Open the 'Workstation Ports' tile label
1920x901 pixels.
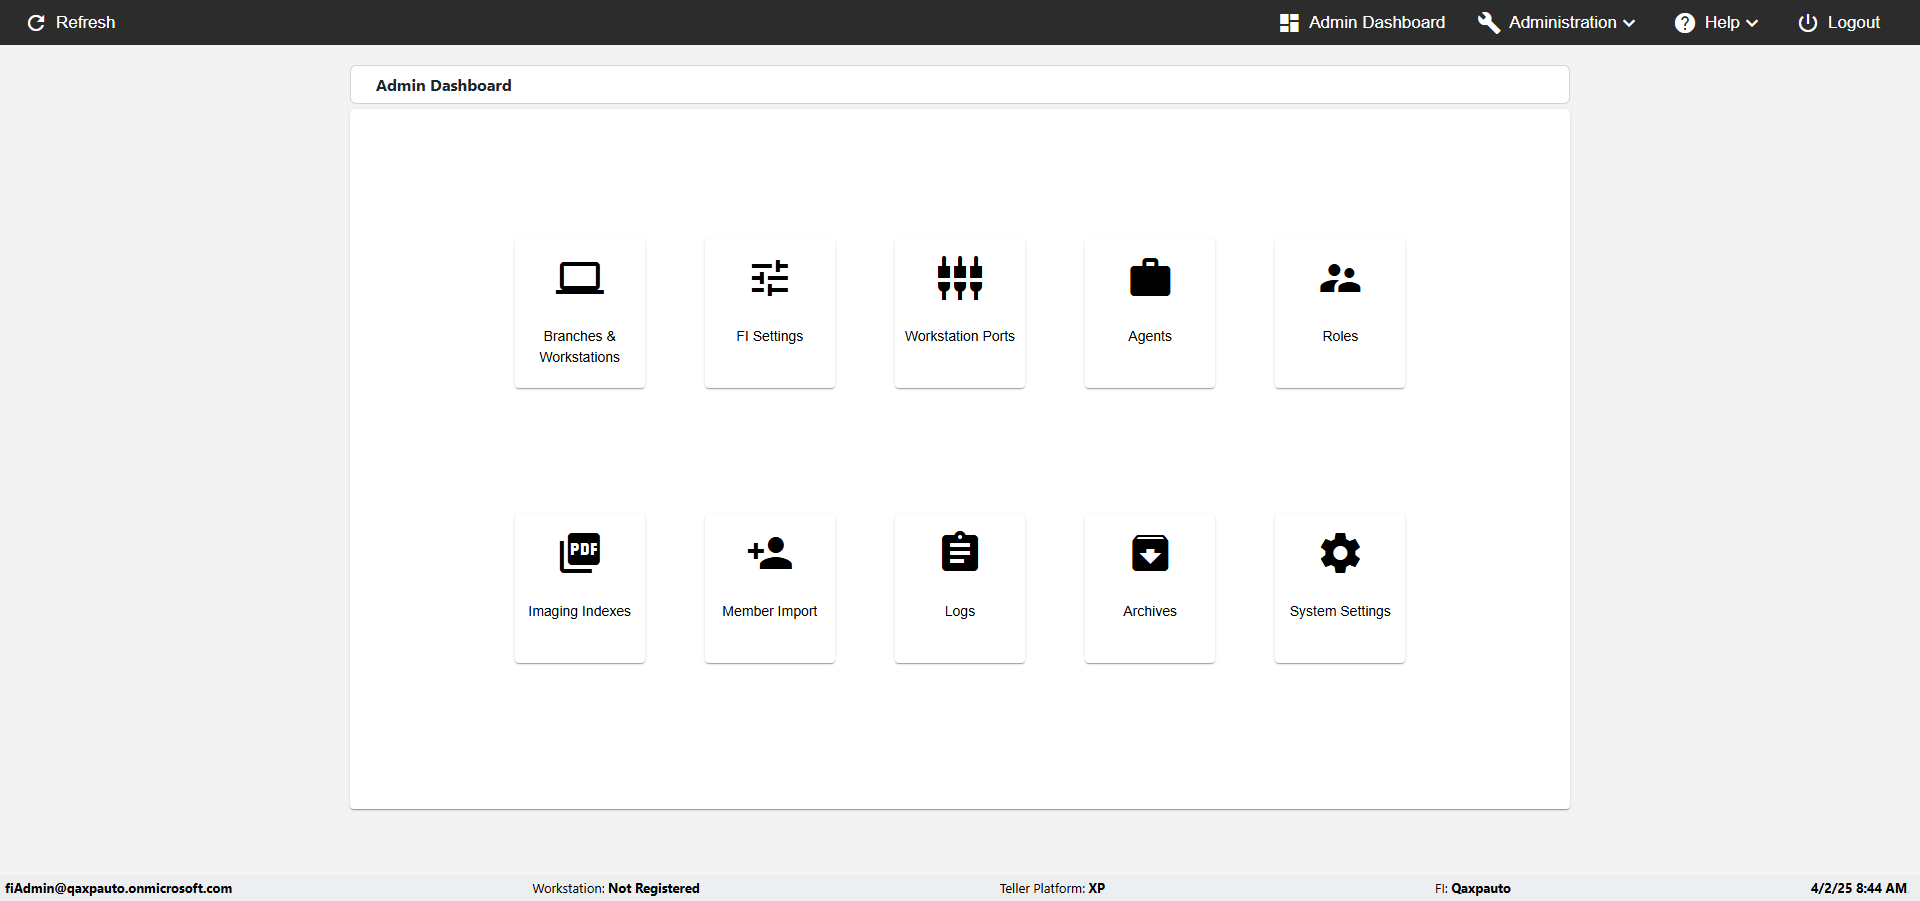960,336
